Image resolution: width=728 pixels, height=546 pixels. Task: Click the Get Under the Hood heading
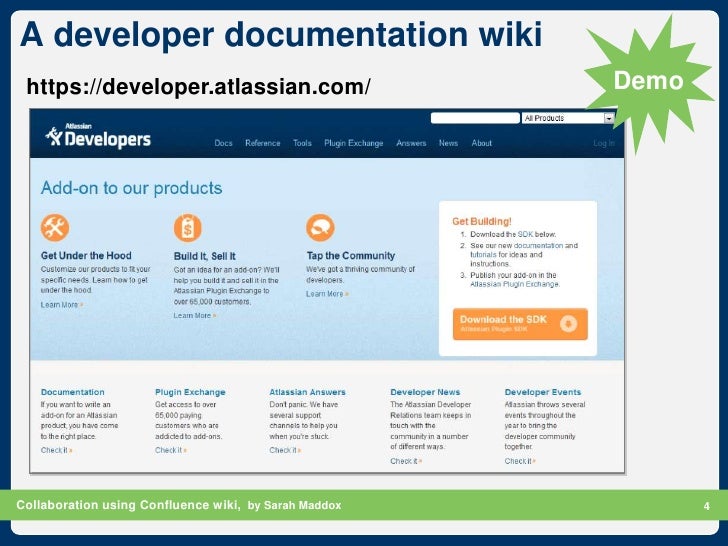86,255
